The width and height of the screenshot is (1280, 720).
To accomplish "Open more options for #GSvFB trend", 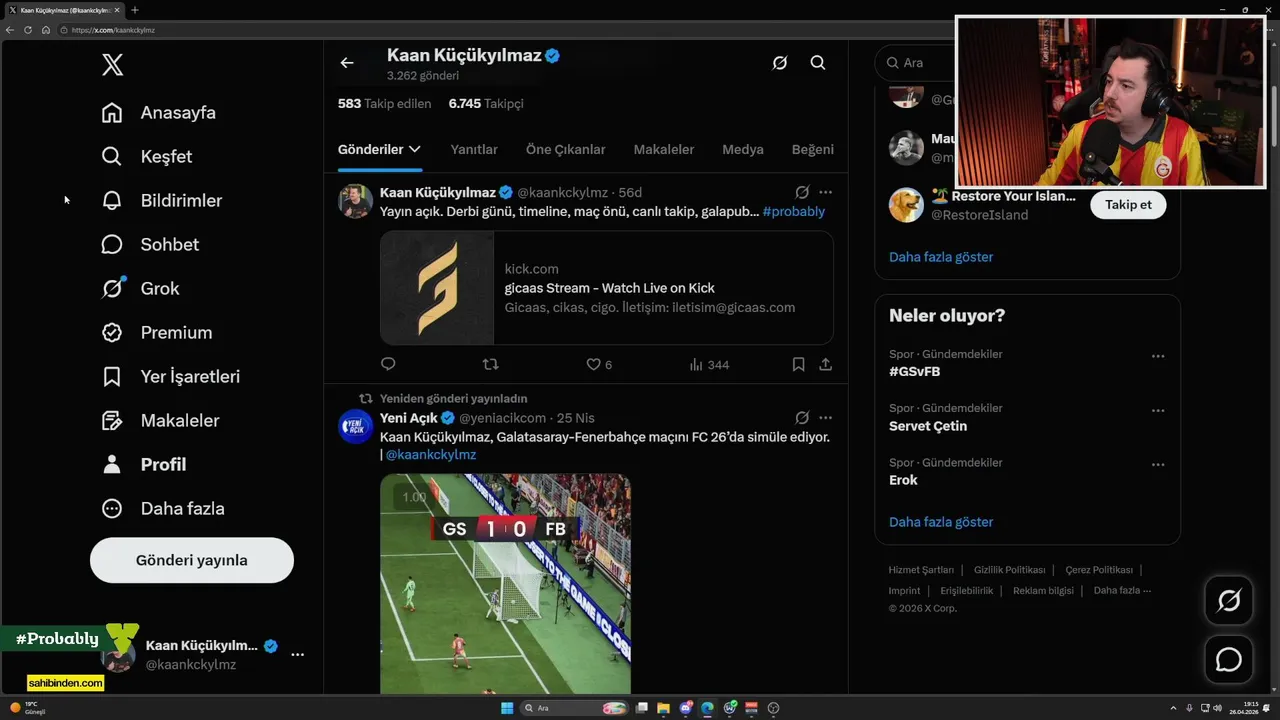I will (1158, 356).
